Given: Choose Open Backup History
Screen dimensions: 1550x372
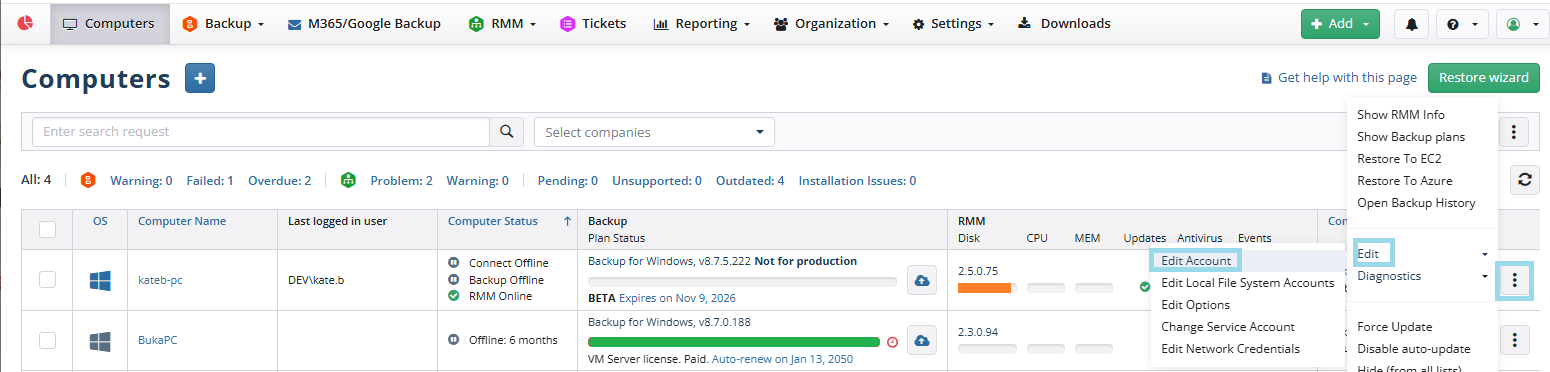Looking at the screenshot, I should click(1416, 203).
